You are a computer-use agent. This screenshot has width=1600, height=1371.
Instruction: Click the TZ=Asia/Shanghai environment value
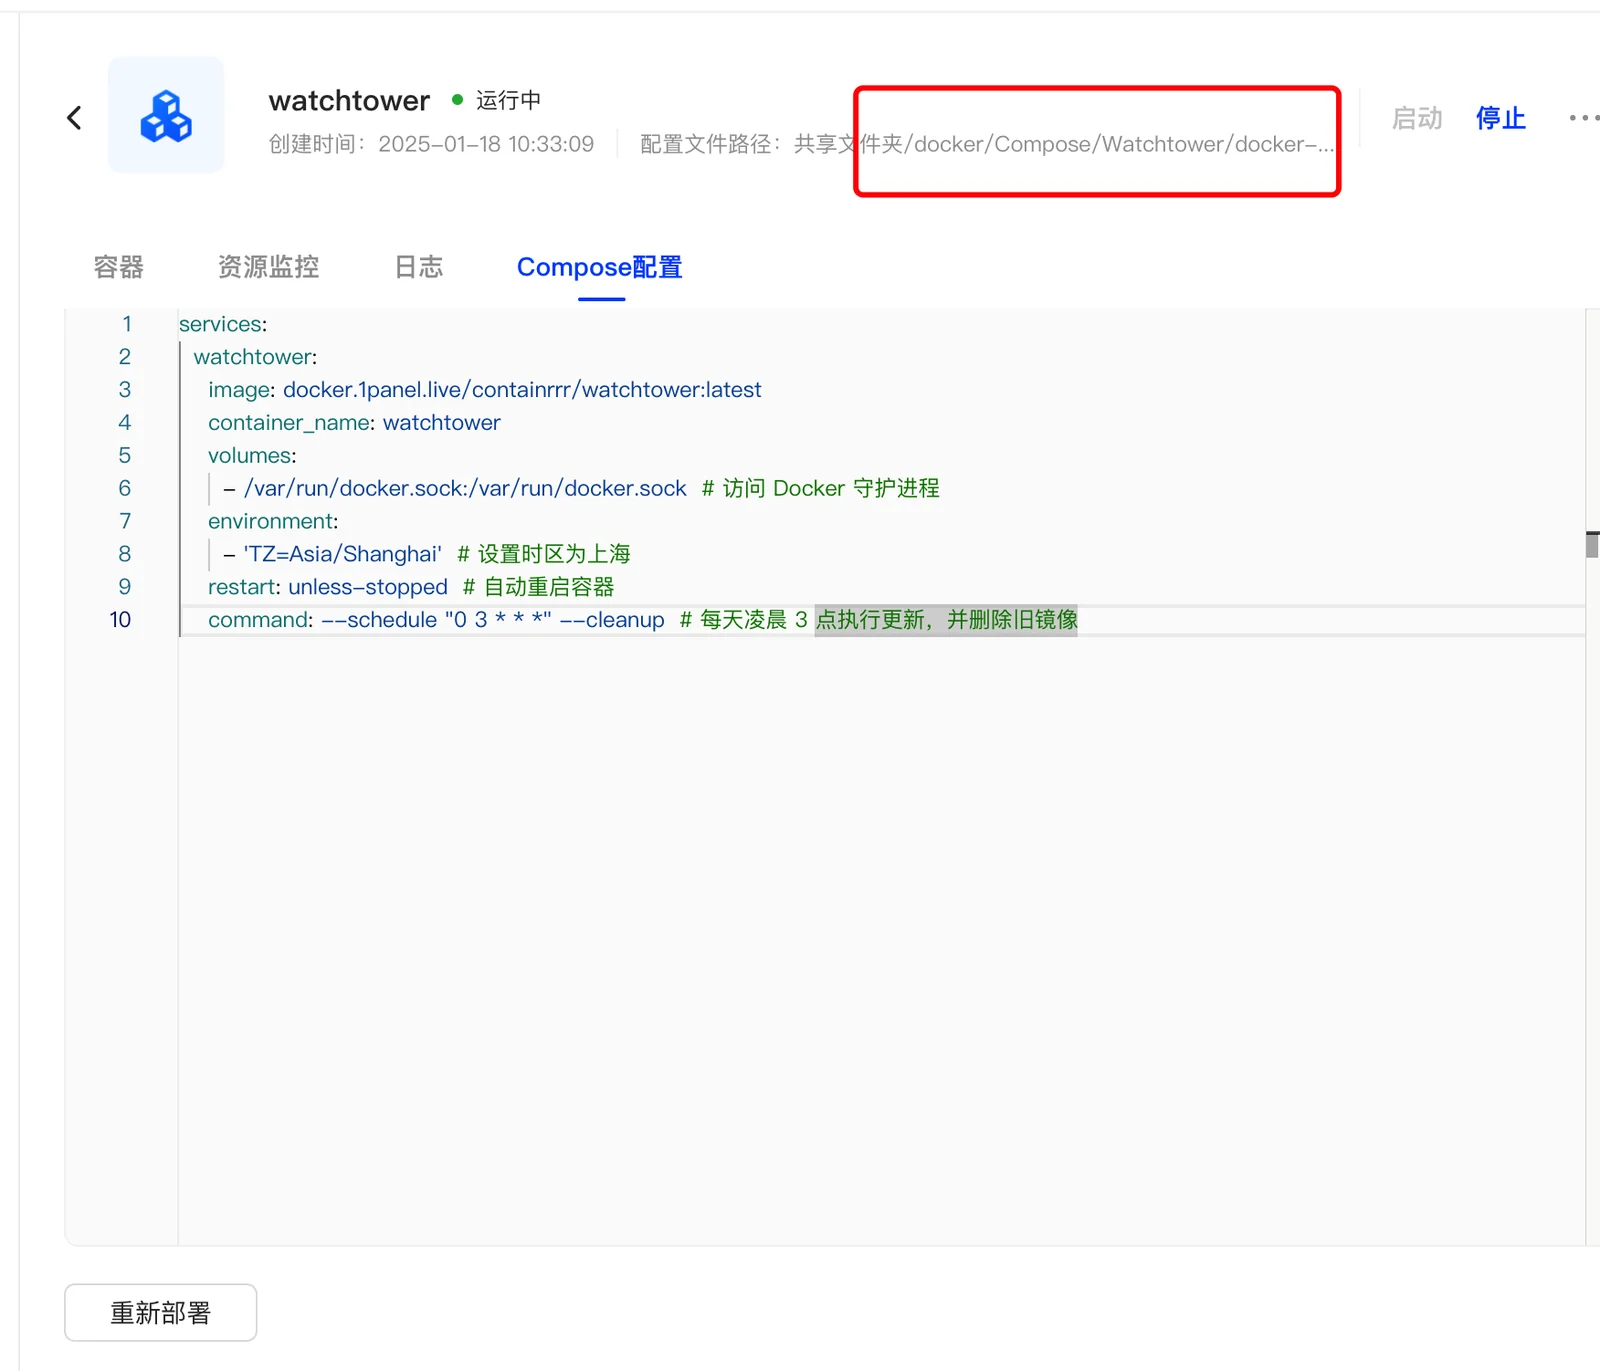340,553
